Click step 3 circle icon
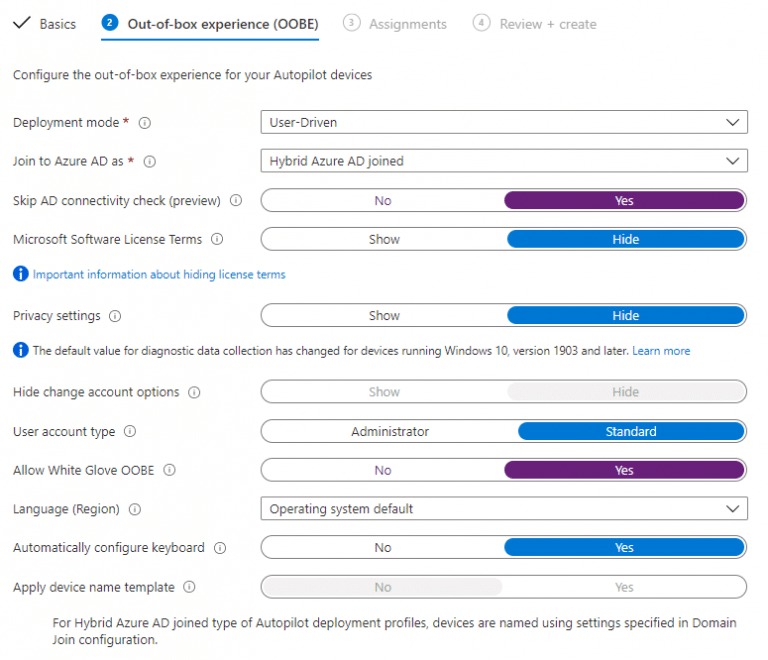Screen dimensions: 768x660 tap(351, 23)
